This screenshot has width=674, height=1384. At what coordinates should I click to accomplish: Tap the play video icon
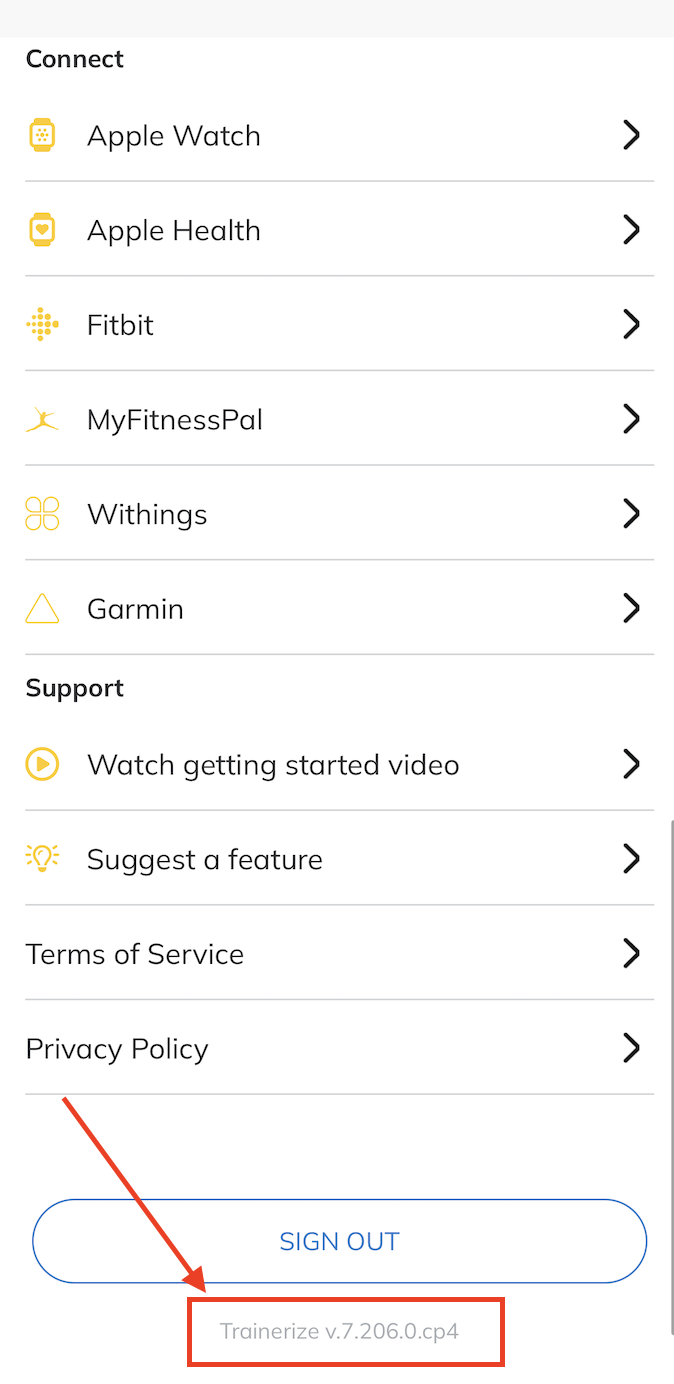click(x=42, y=765)
